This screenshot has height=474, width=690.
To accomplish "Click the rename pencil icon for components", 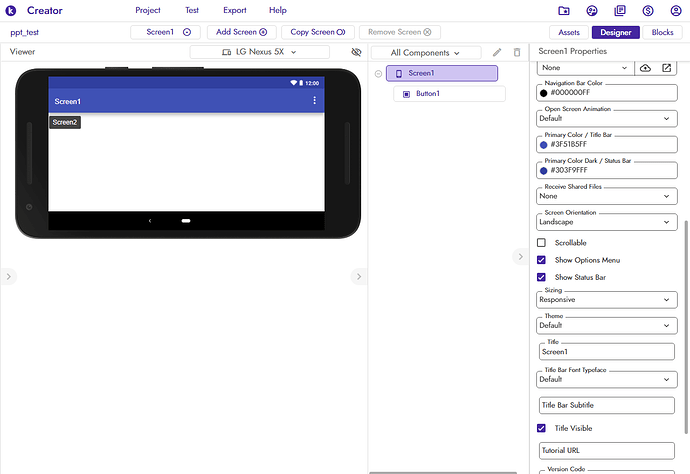I will [497, 52].
